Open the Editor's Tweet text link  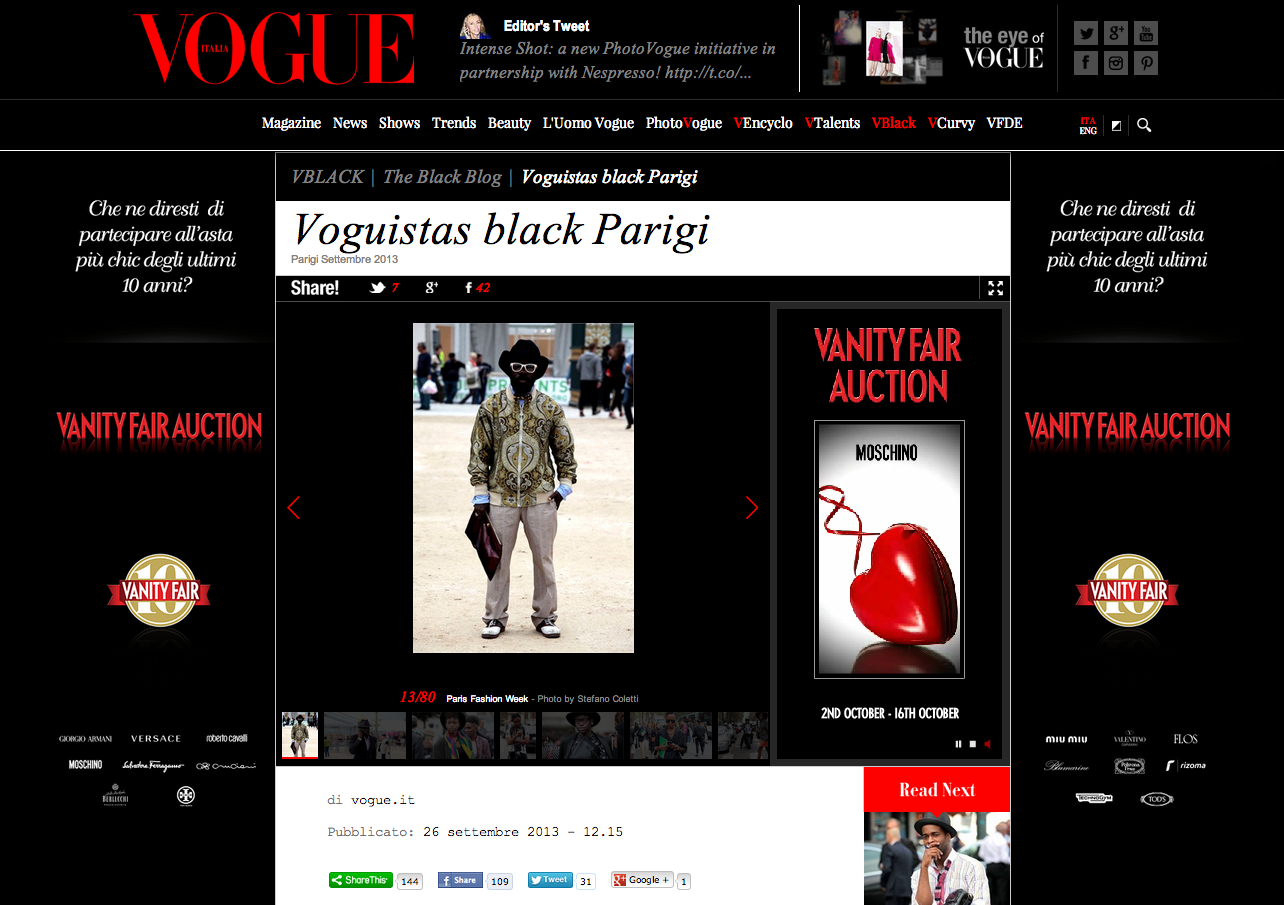[617, 60]
